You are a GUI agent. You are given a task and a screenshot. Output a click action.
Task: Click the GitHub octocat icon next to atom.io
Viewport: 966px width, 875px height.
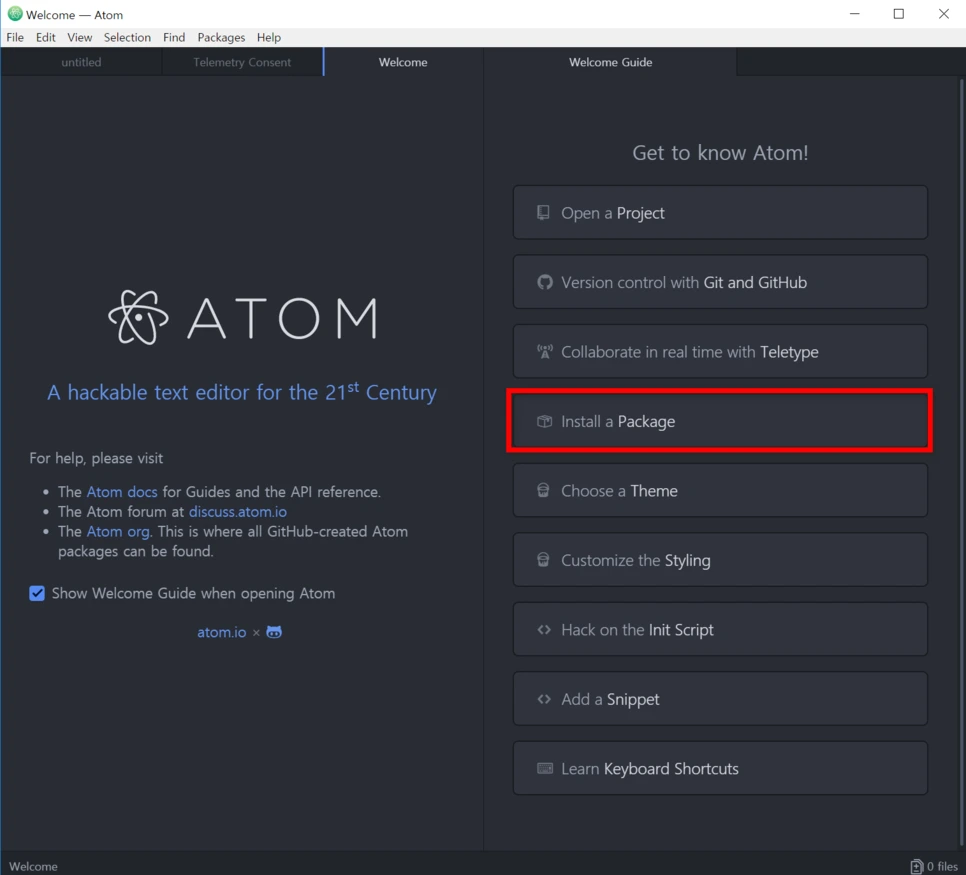pyautogui.click(x=274, y=632)
